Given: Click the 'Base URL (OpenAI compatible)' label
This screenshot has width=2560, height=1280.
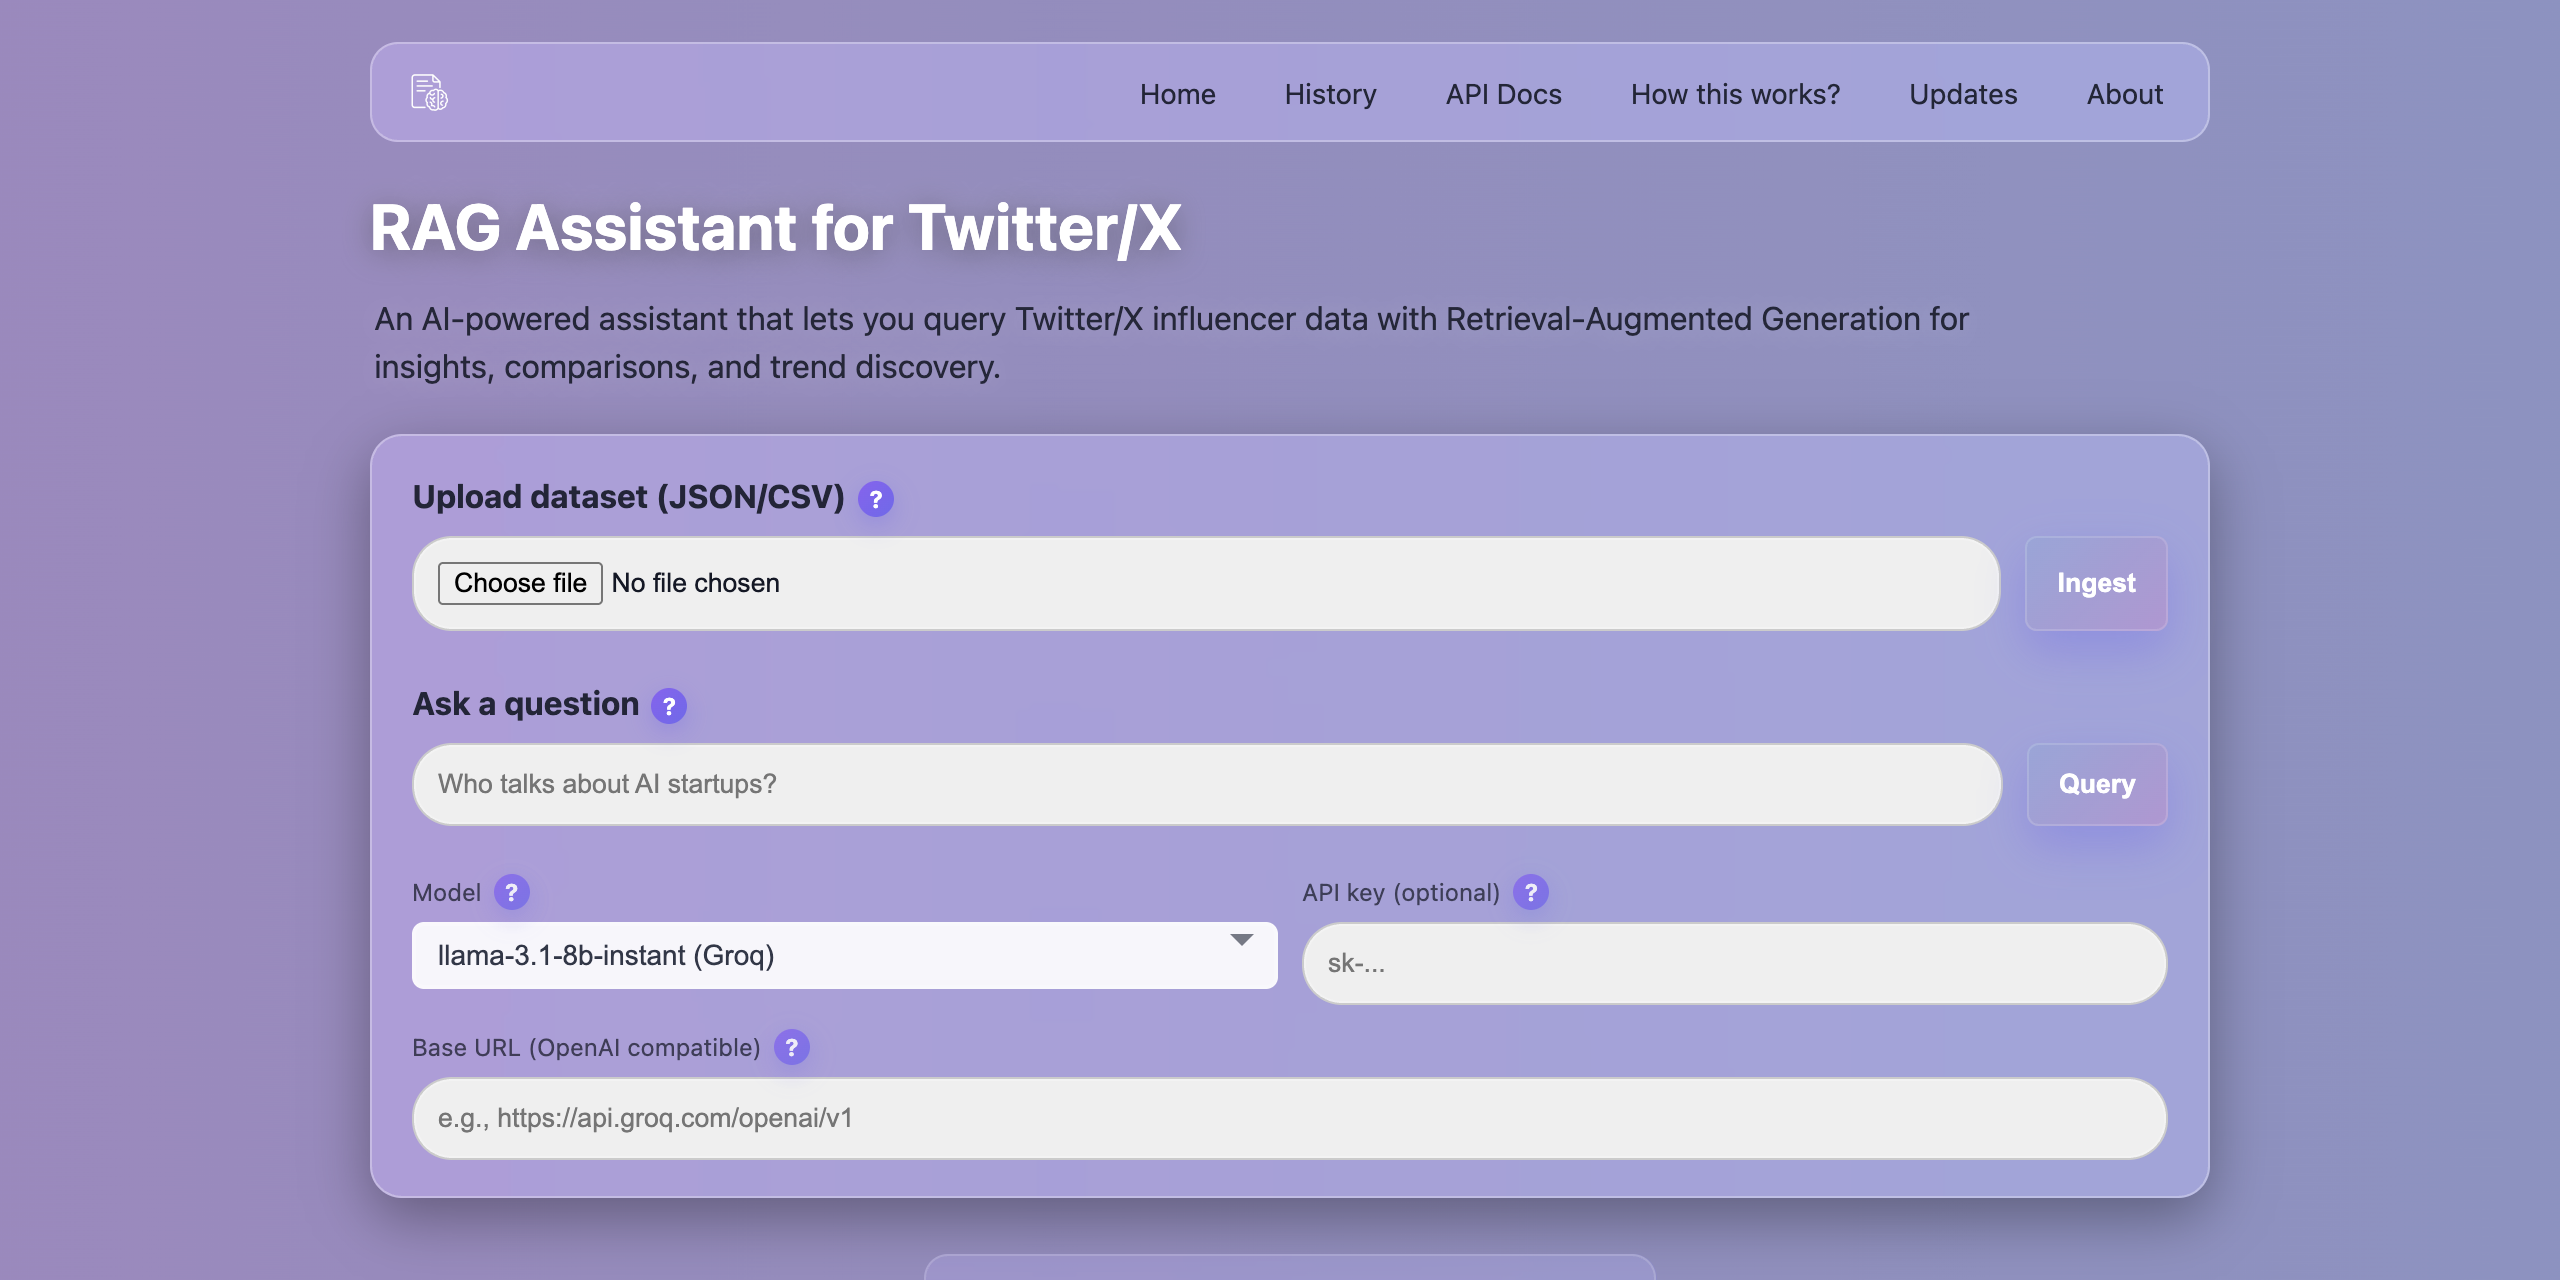Looking at the screenshot, I should click(586, 1047).
